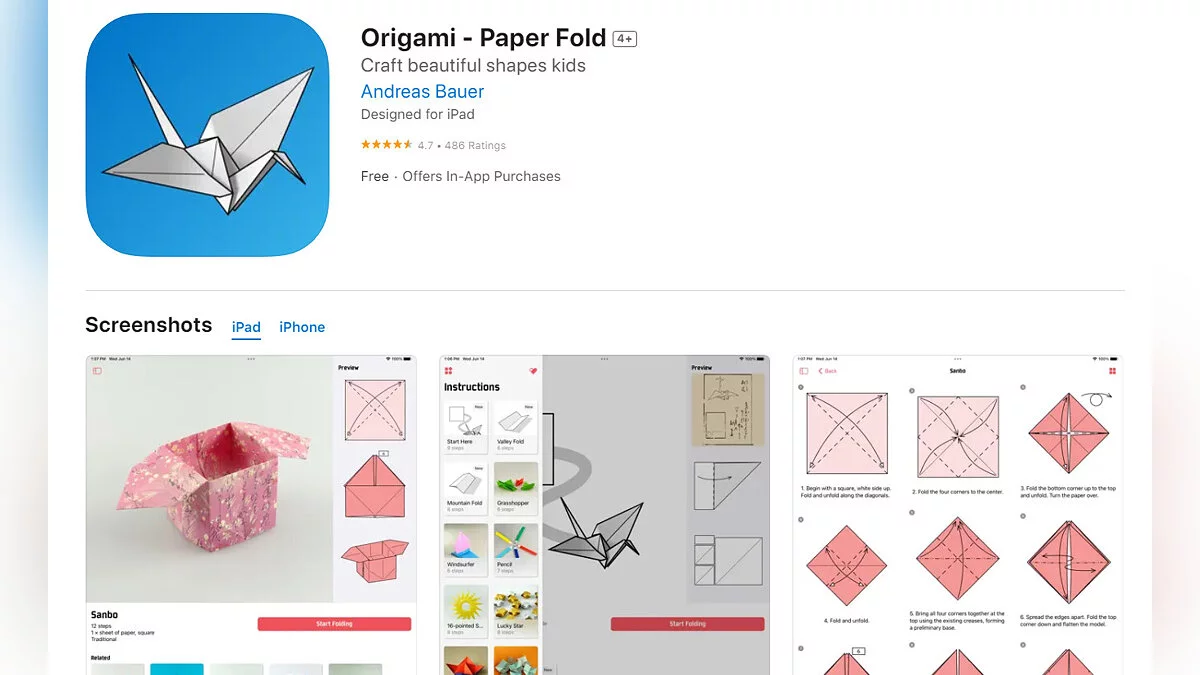
Task: Go Back in the Sanbo steps screenshot
Action: coord(828,371)
